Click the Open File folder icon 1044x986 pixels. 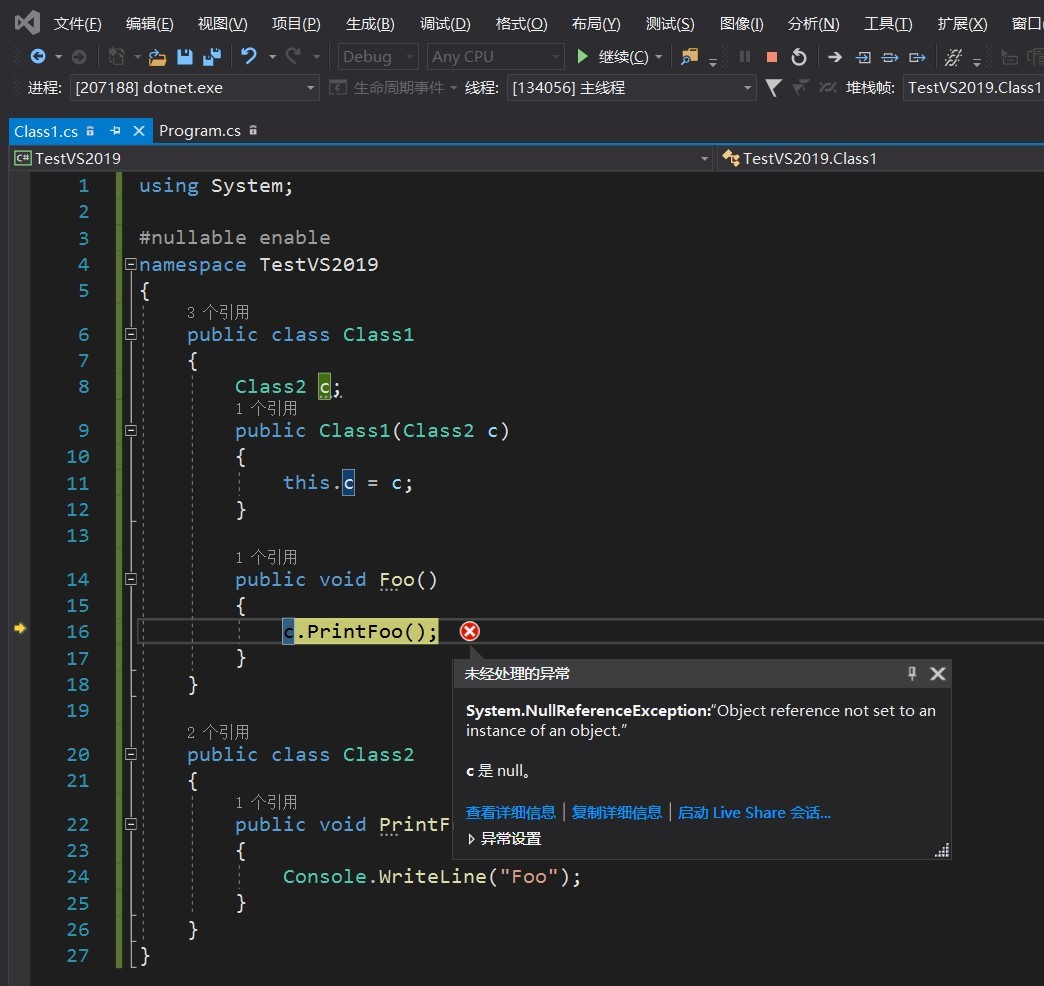pos(158,57)
